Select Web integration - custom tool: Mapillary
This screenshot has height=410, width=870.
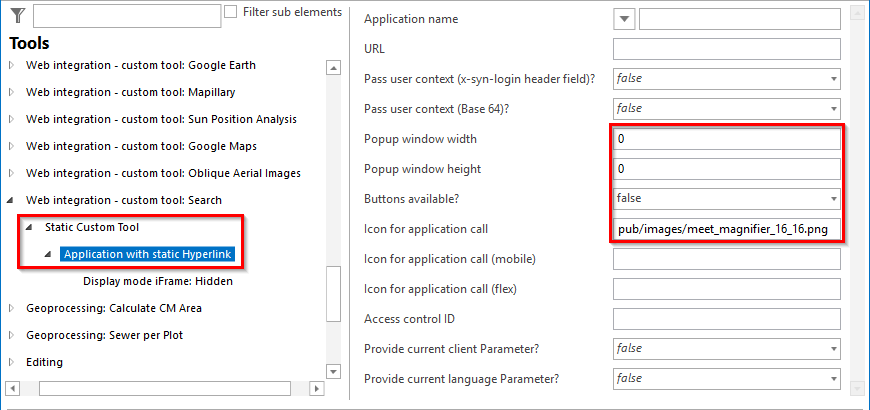[130, 92]
